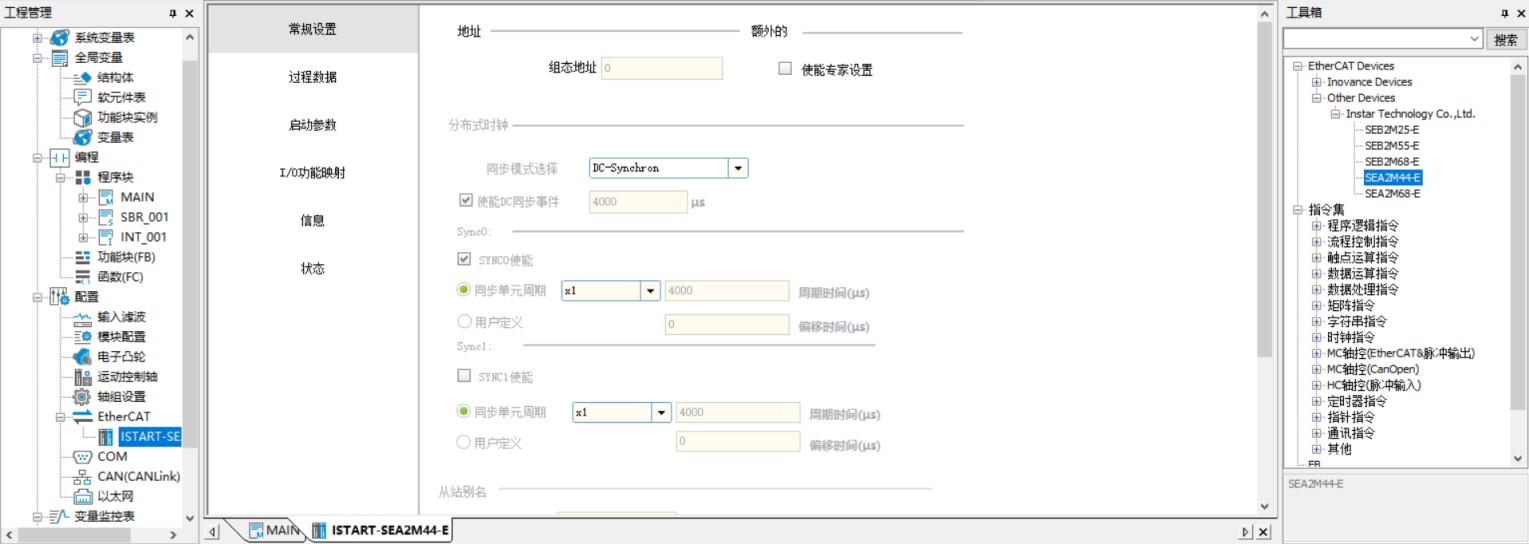This screenshot has height=544, width=1529.
Task: Click the 输入滤波 input filter icon
Action: (x=83, y=317)
